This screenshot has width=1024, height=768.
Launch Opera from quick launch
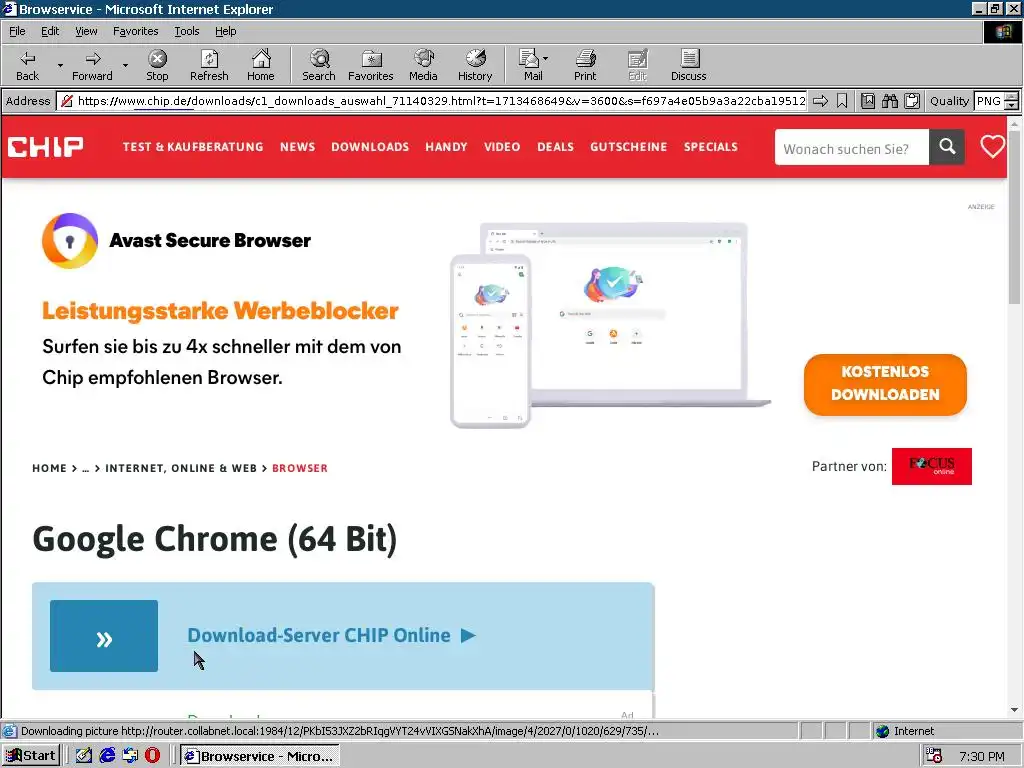pyautogui.click(x=152, y=756)
